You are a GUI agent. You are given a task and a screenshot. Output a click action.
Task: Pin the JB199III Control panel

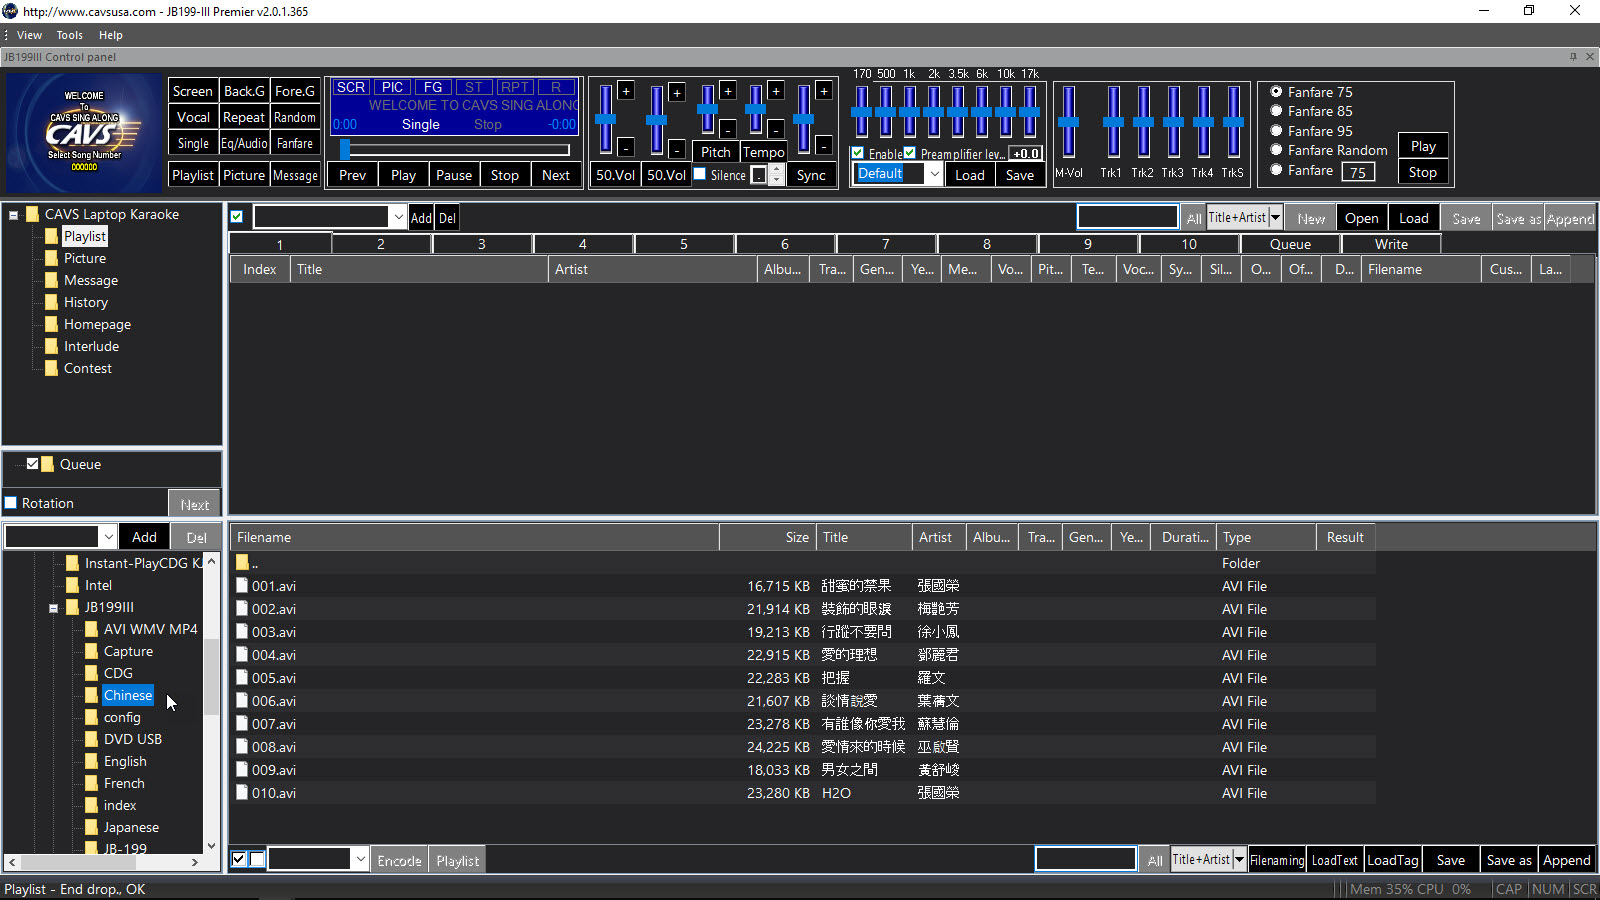point(1573,57)
